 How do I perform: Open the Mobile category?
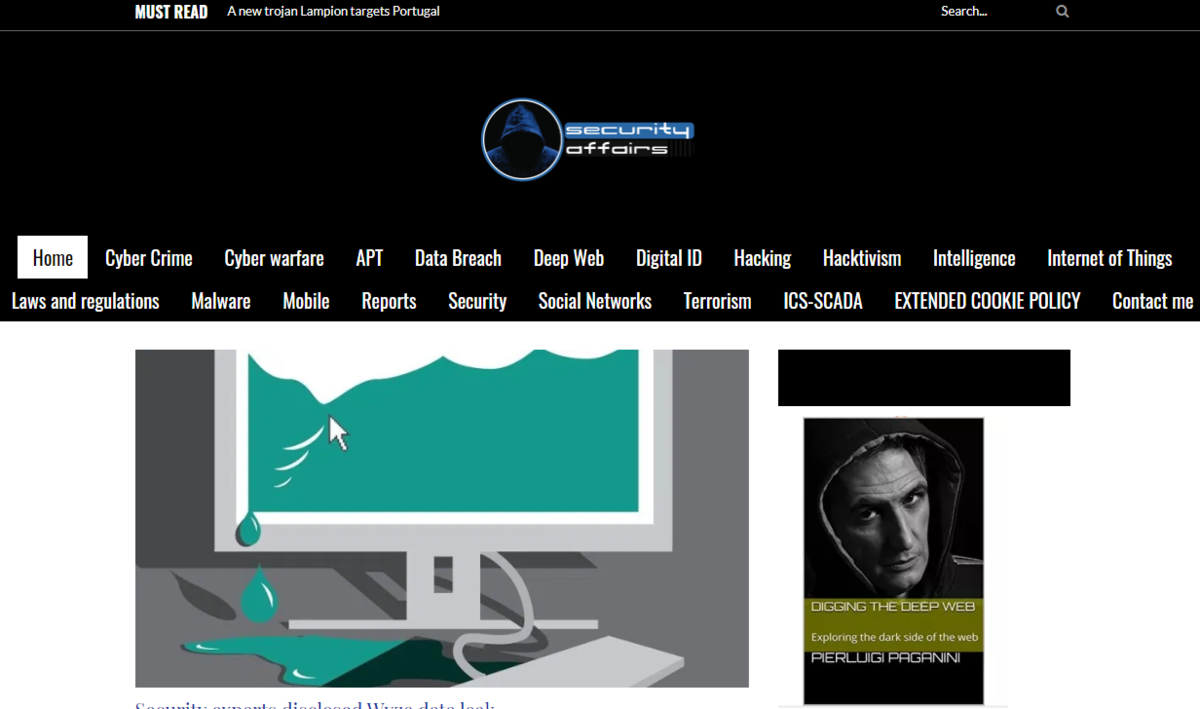pyautogui.click(x=306, y=301)
